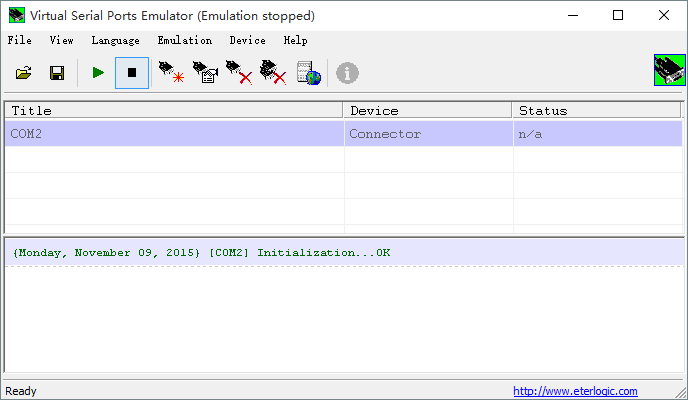Sort by the Title column header
Viewport: 688px width, 400px height.
coord(174,111)
